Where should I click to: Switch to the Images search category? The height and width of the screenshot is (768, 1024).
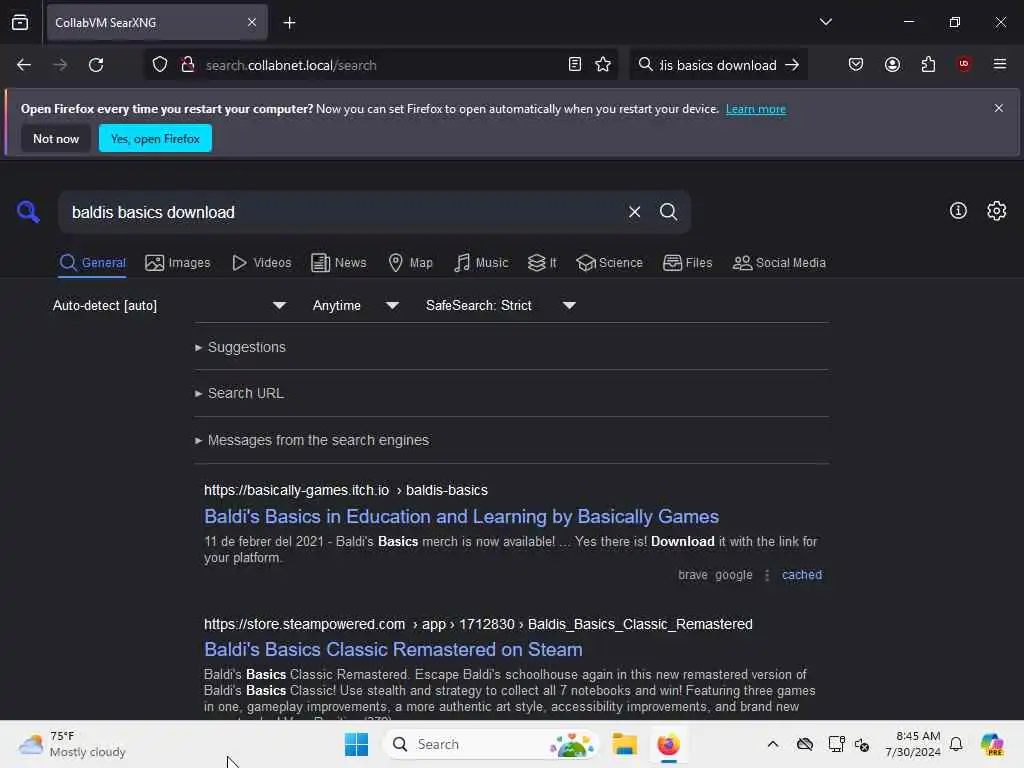178,263
